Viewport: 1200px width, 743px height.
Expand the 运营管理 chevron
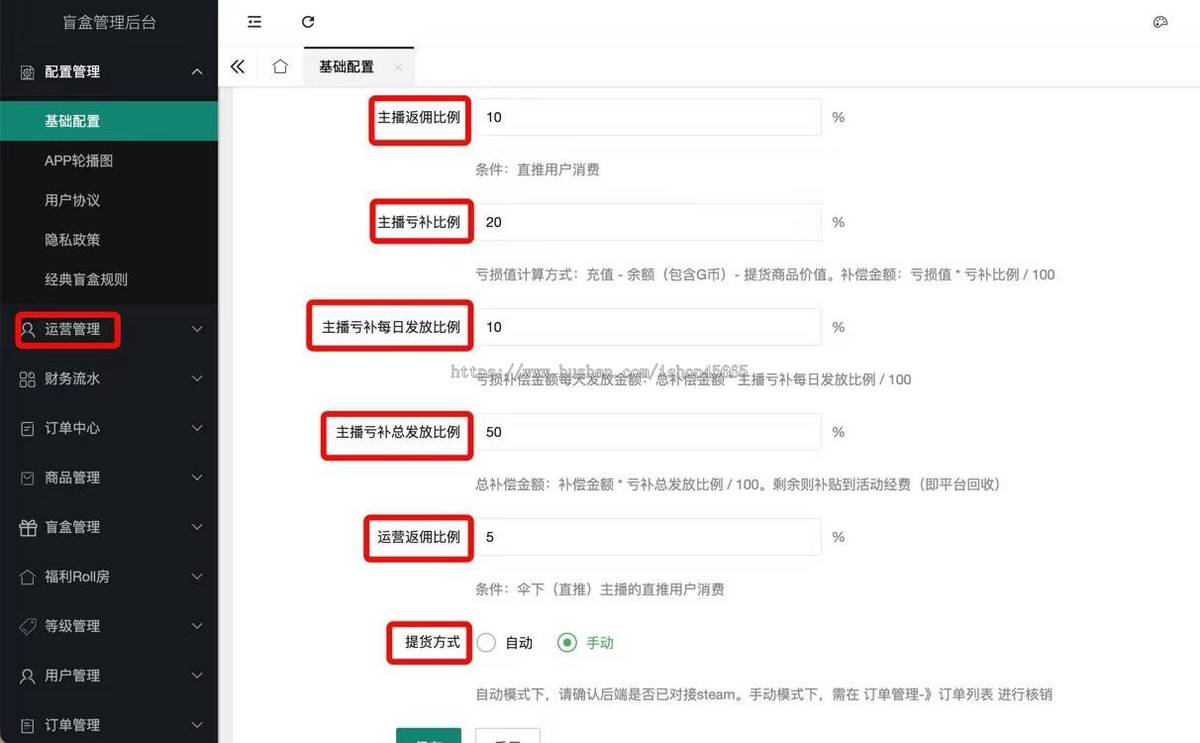coord(197,329)
